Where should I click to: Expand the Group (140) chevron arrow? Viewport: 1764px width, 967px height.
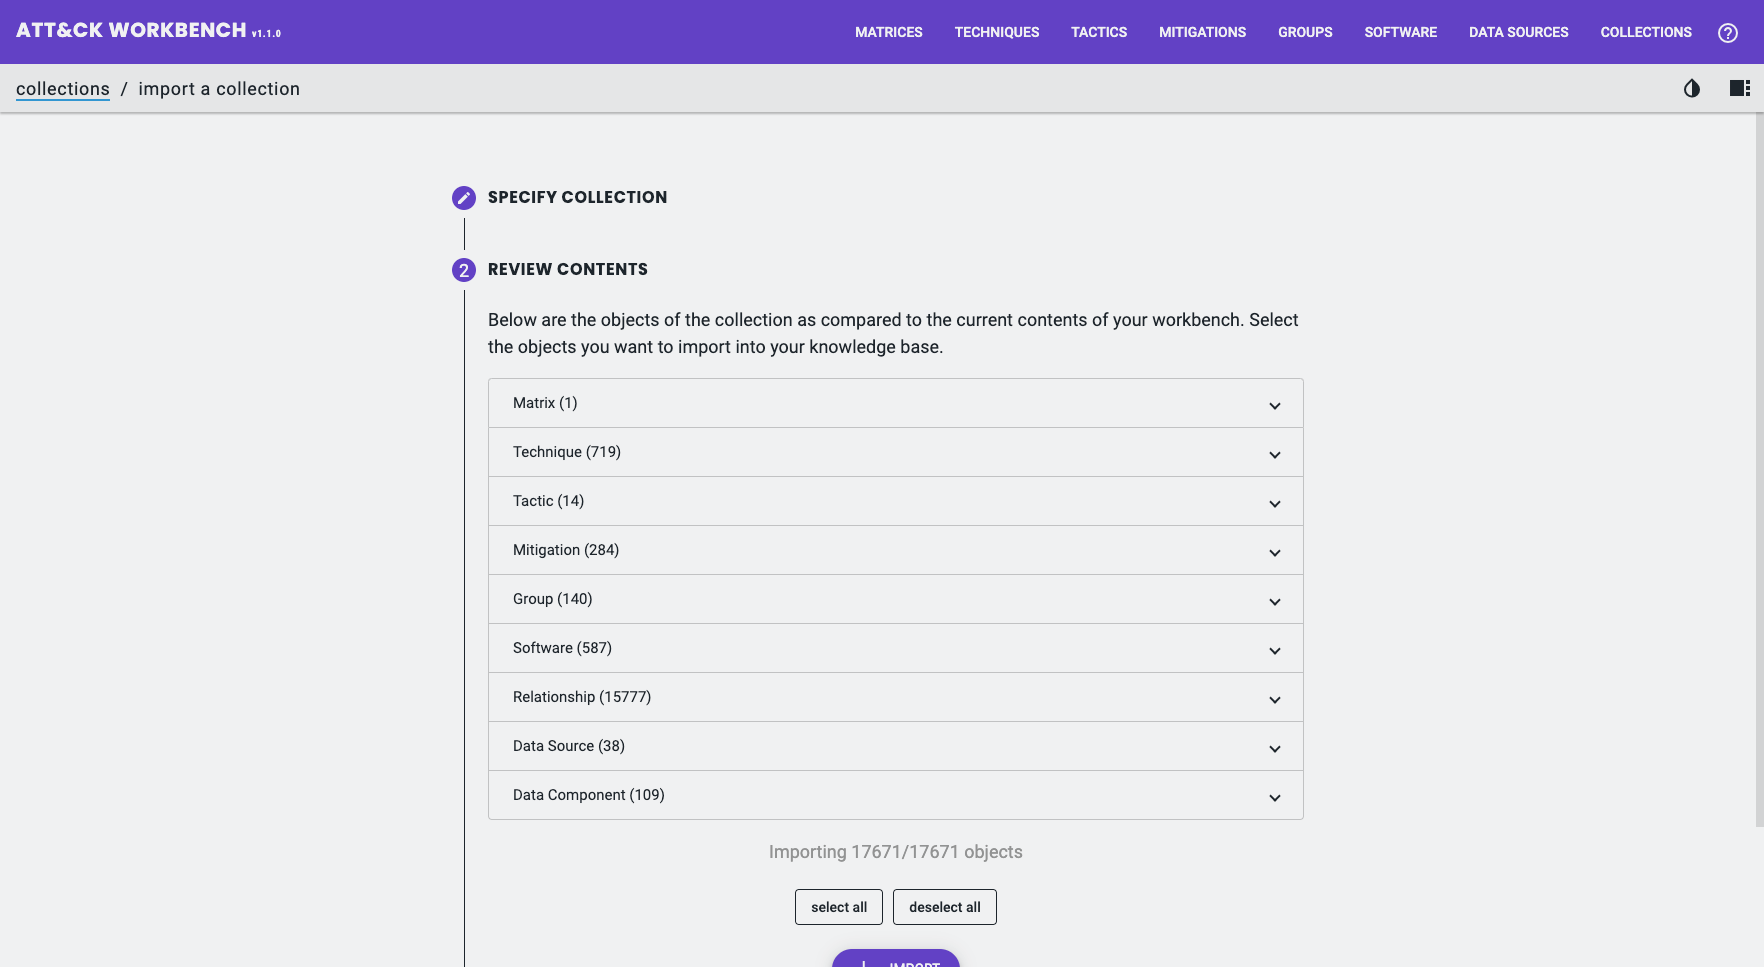[1274, 601]
